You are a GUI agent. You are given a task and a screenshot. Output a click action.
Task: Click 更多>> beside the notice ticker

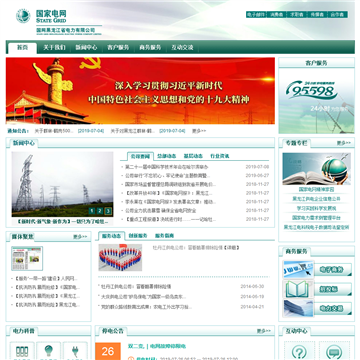(x=199, y=131)
